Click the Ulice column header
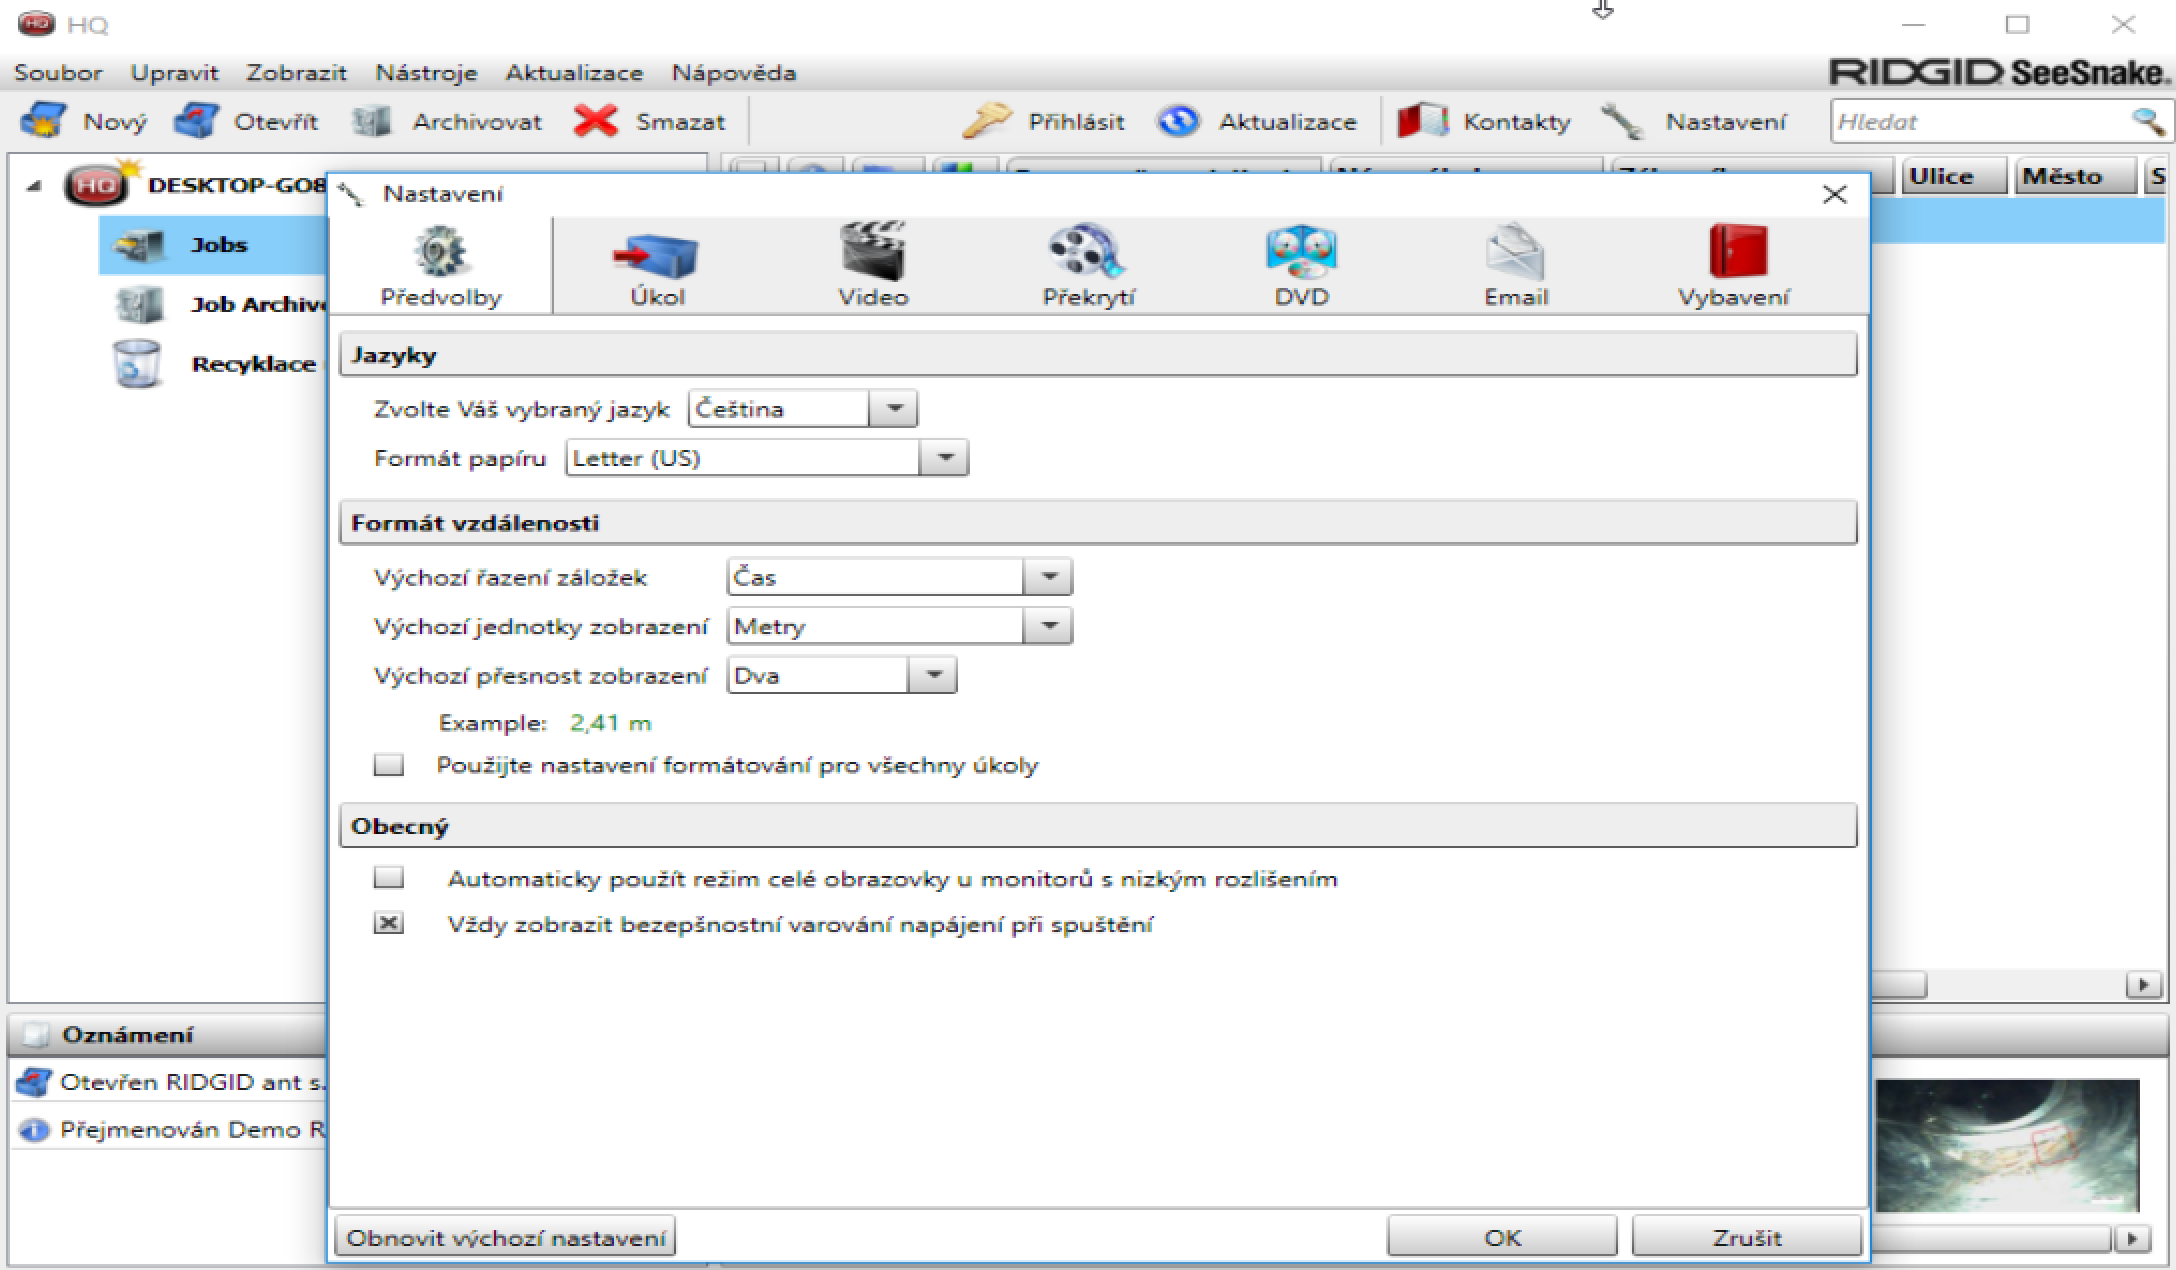 tap(1954, 176)
